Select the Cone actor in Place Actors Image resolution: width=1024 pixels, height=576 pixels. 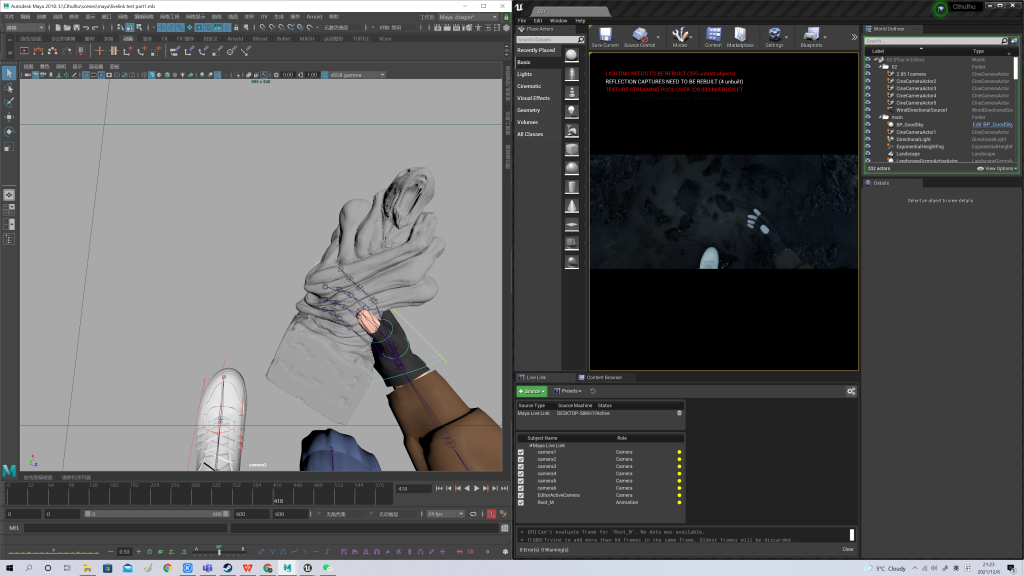(x=571, y=206)
